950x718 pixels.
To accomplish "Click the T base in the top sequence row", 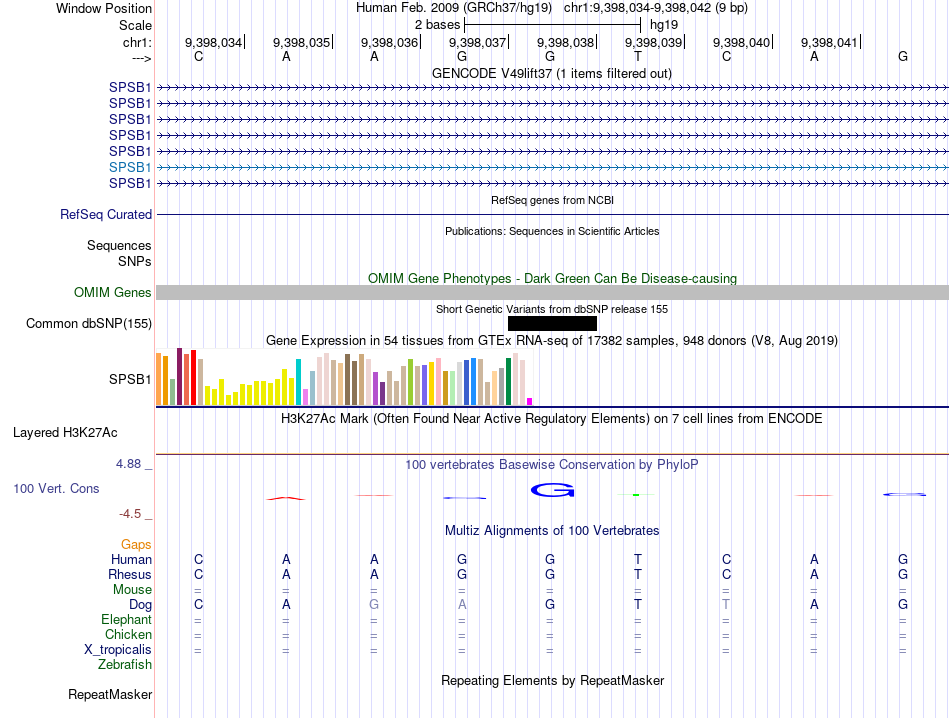I will pos(638,56).
